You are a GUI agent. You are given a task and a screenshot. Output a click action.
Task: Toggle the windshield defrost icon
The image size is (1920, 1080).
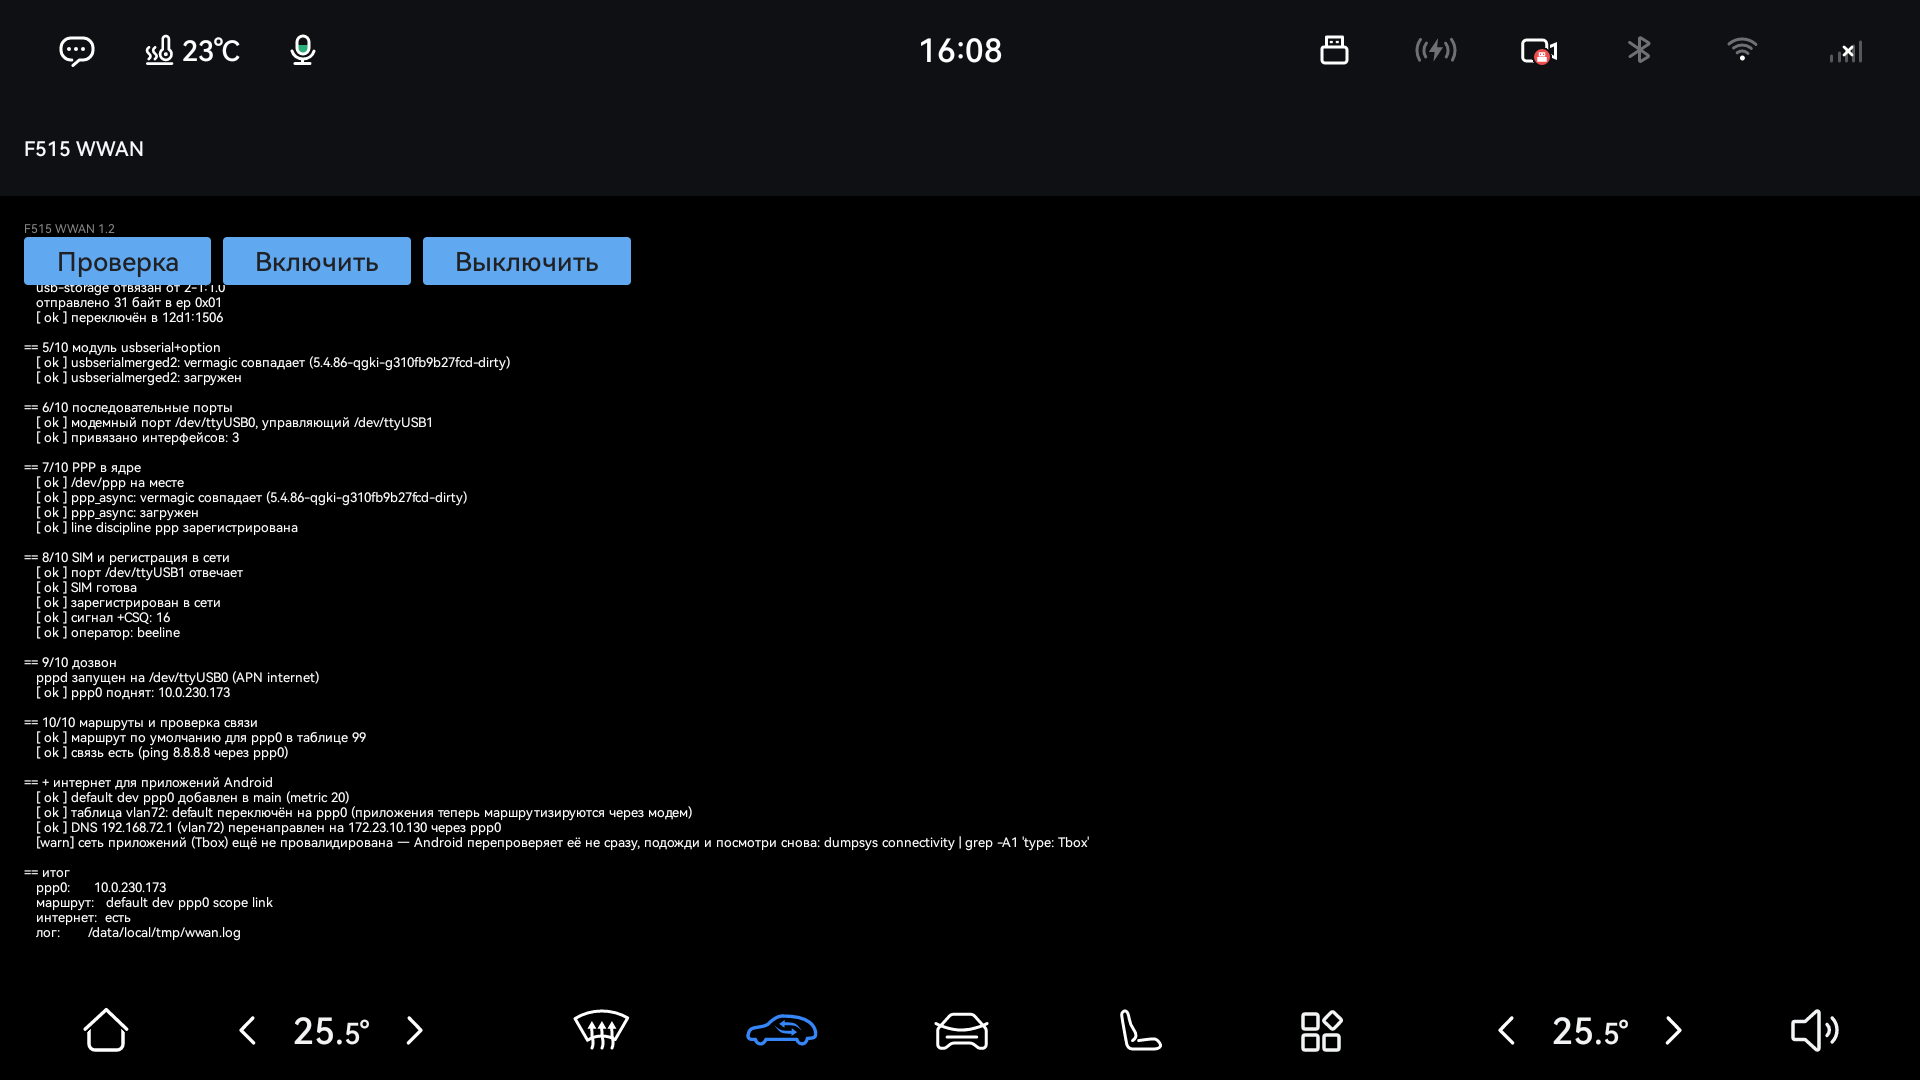click(x=601, y=1030)
